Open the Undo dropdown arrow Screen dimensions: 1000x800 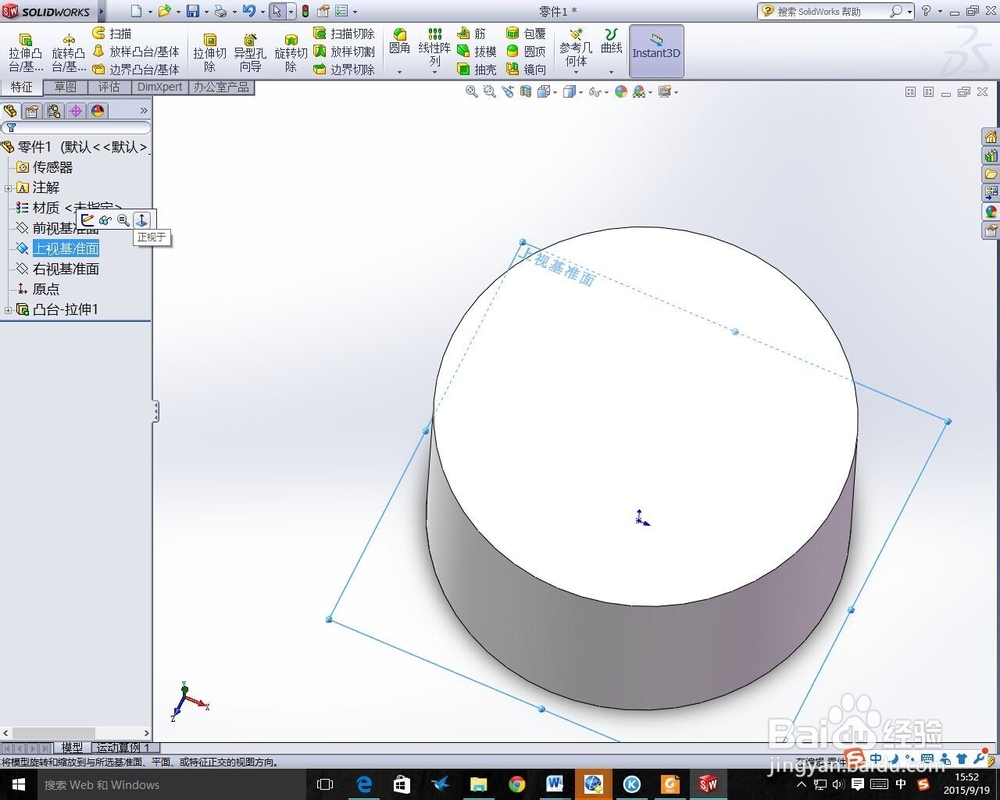[x=262, y=11]
